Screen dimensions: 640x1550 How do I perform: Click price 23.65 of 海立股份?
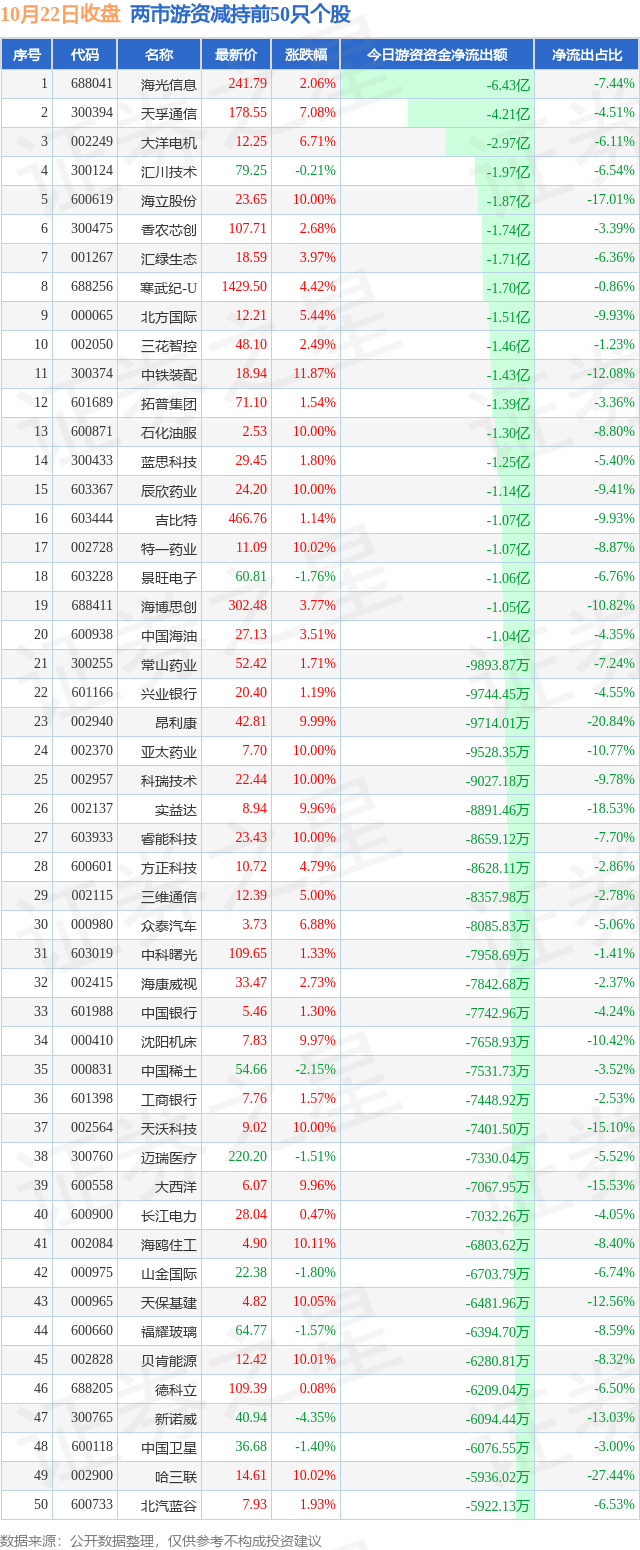pyautogui.click(x=250, y=200)
